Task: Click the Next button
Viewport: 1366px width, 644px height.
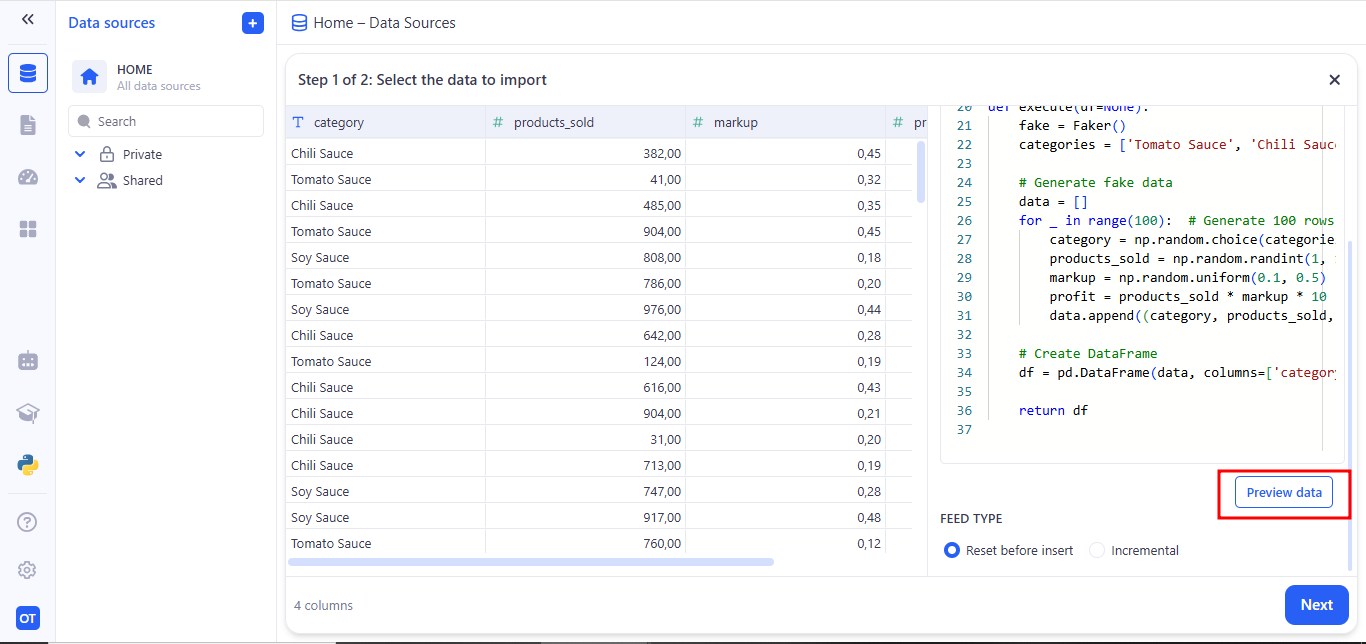Action: coord(1316,605)
